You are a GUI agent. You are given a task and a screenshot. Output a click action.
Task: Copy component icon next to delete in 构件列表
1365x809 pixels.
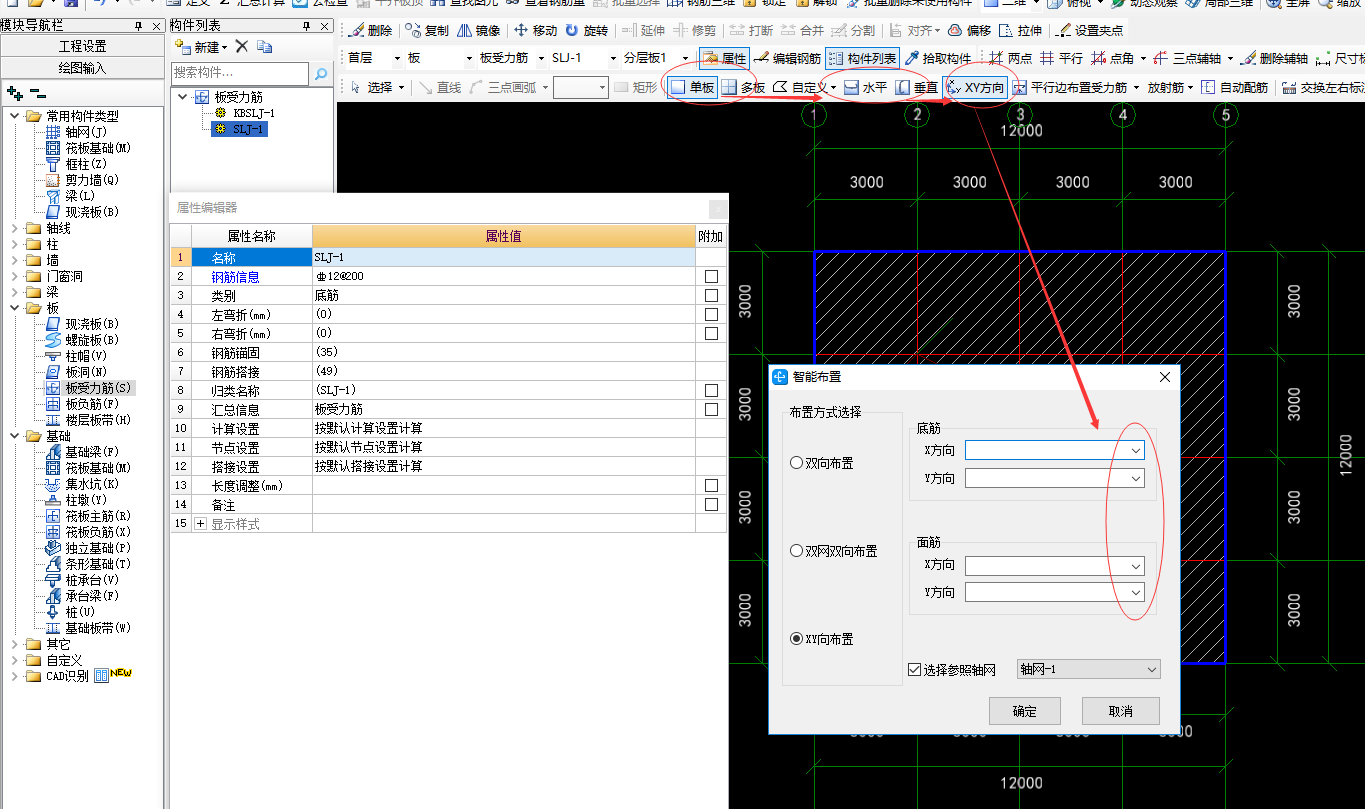264,47
